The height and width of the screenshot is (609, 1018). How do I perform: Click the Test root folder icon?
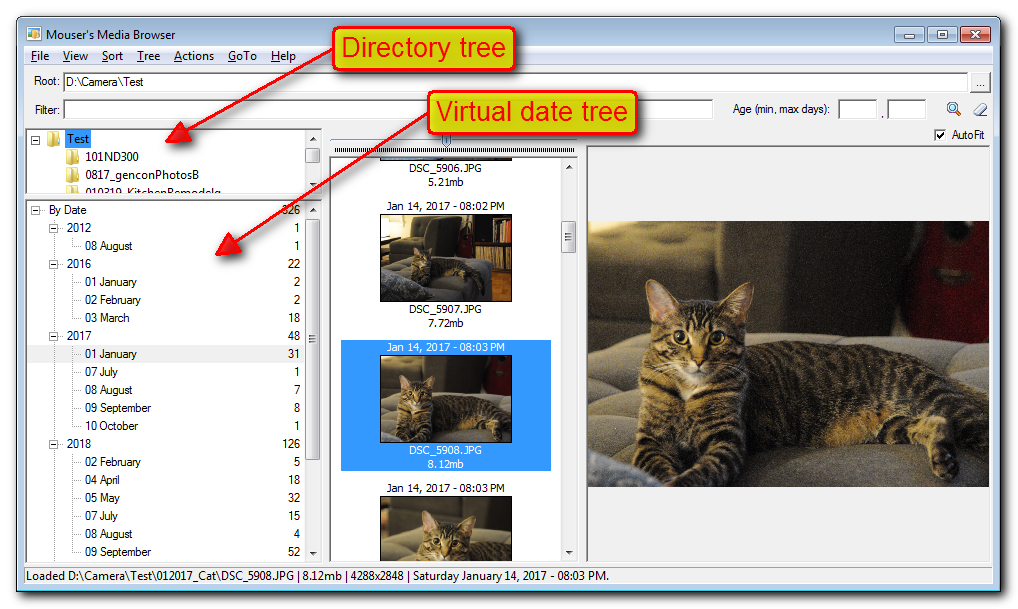[x=54, y=139]
